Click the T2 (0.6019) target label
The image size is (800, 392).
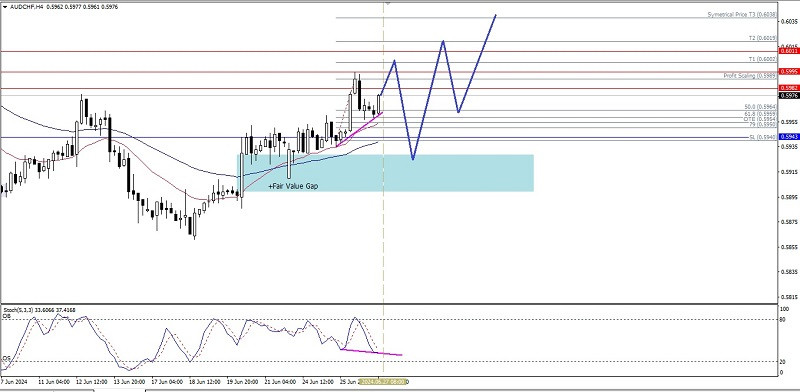[763, 38]
